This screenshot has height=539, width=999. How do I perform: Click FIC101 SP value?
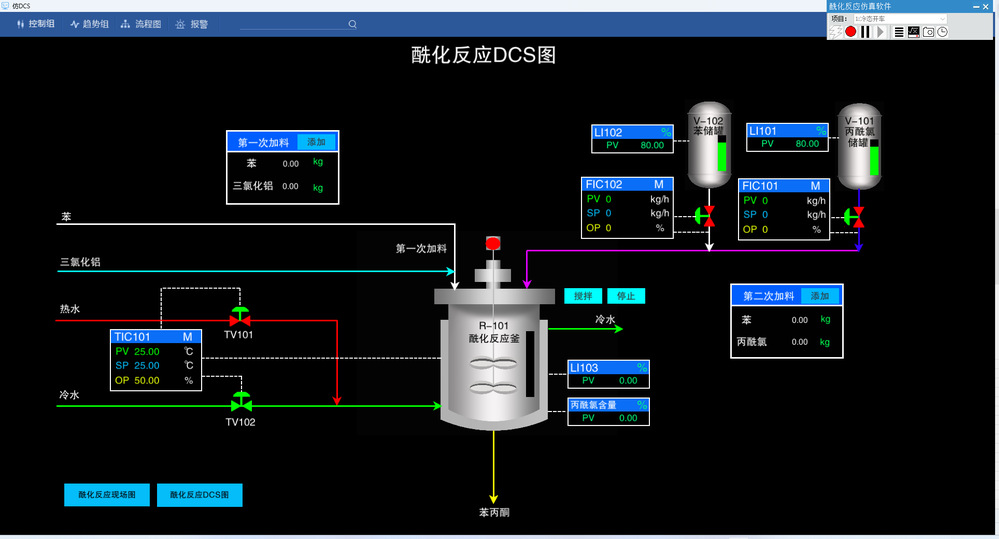point(765,215)
